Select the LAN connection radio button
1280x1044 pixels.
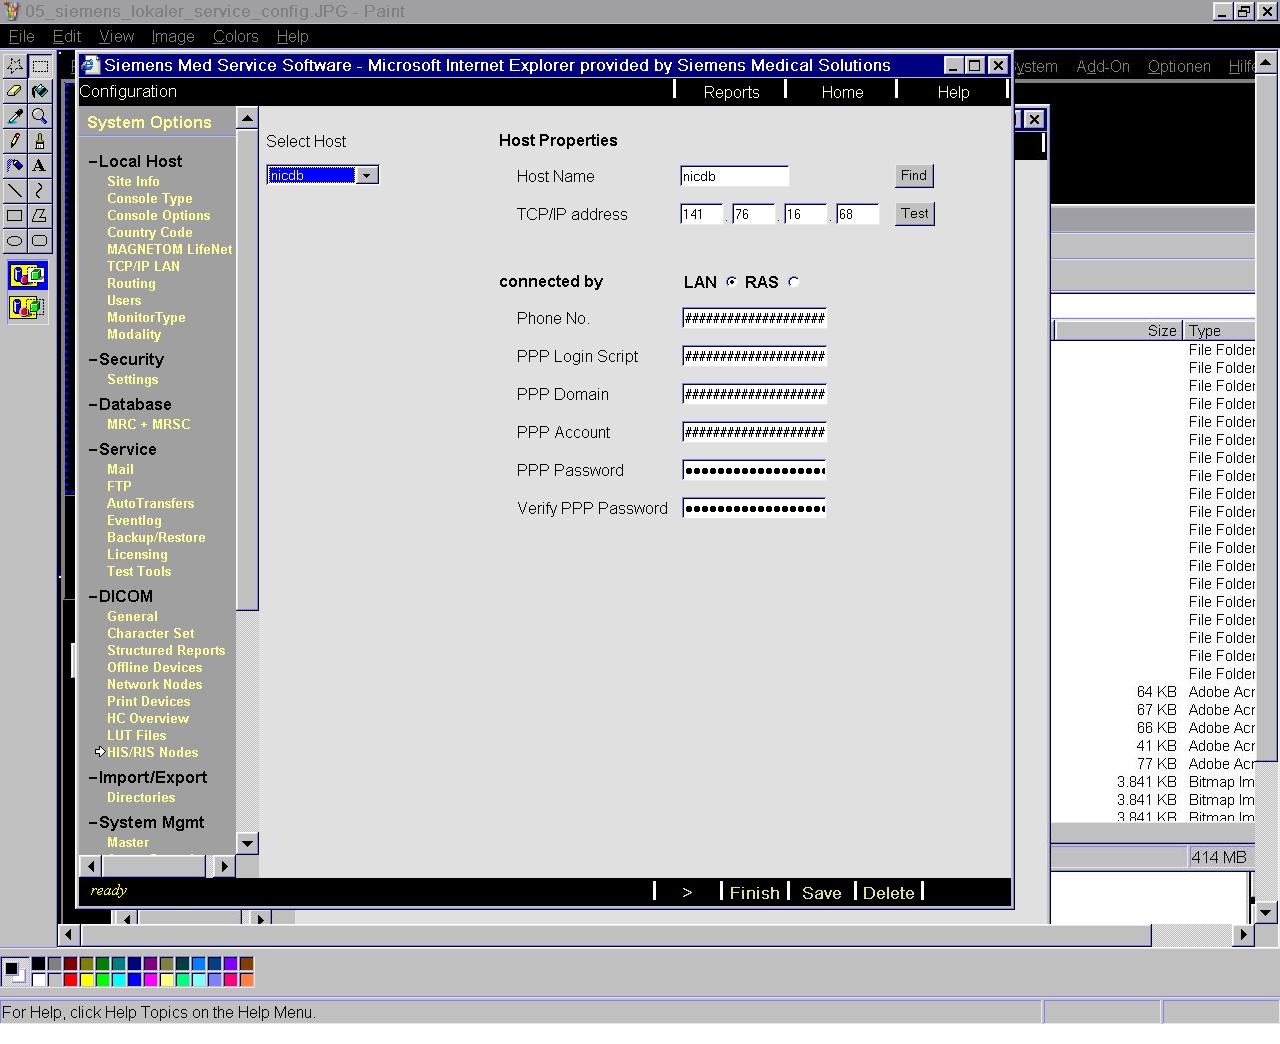click(731, 282)
